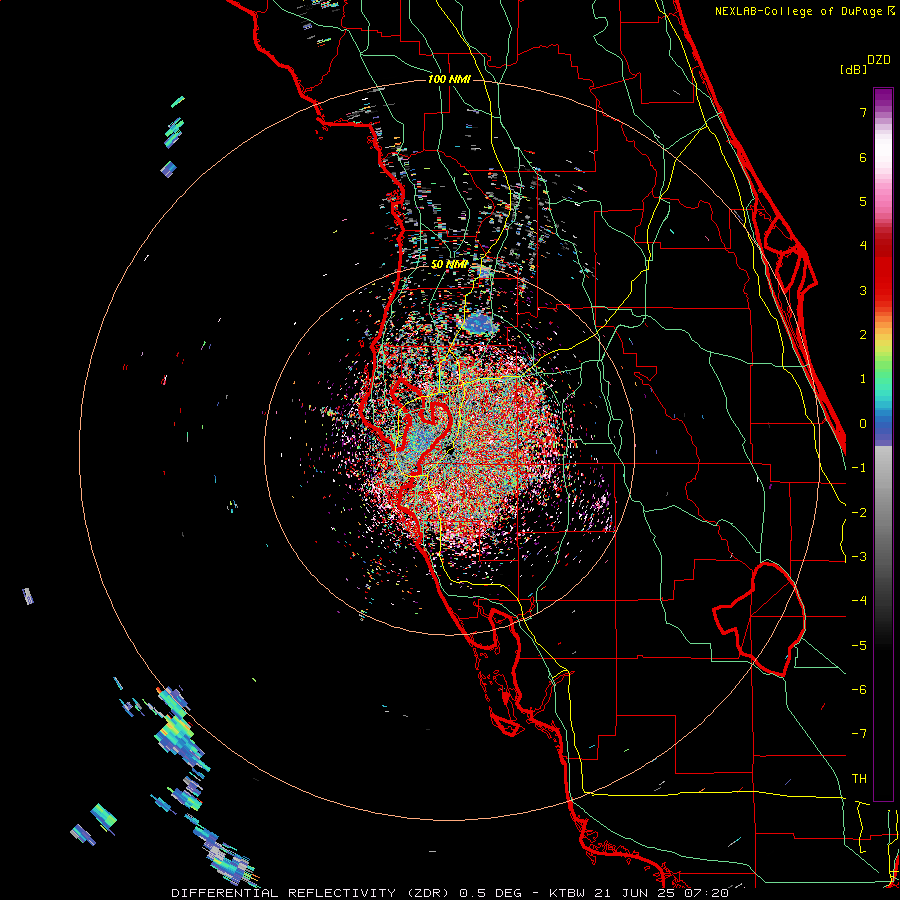
Task: Click the 0.5 DEG elevation angle text
Action: click(x=491, y=893)
